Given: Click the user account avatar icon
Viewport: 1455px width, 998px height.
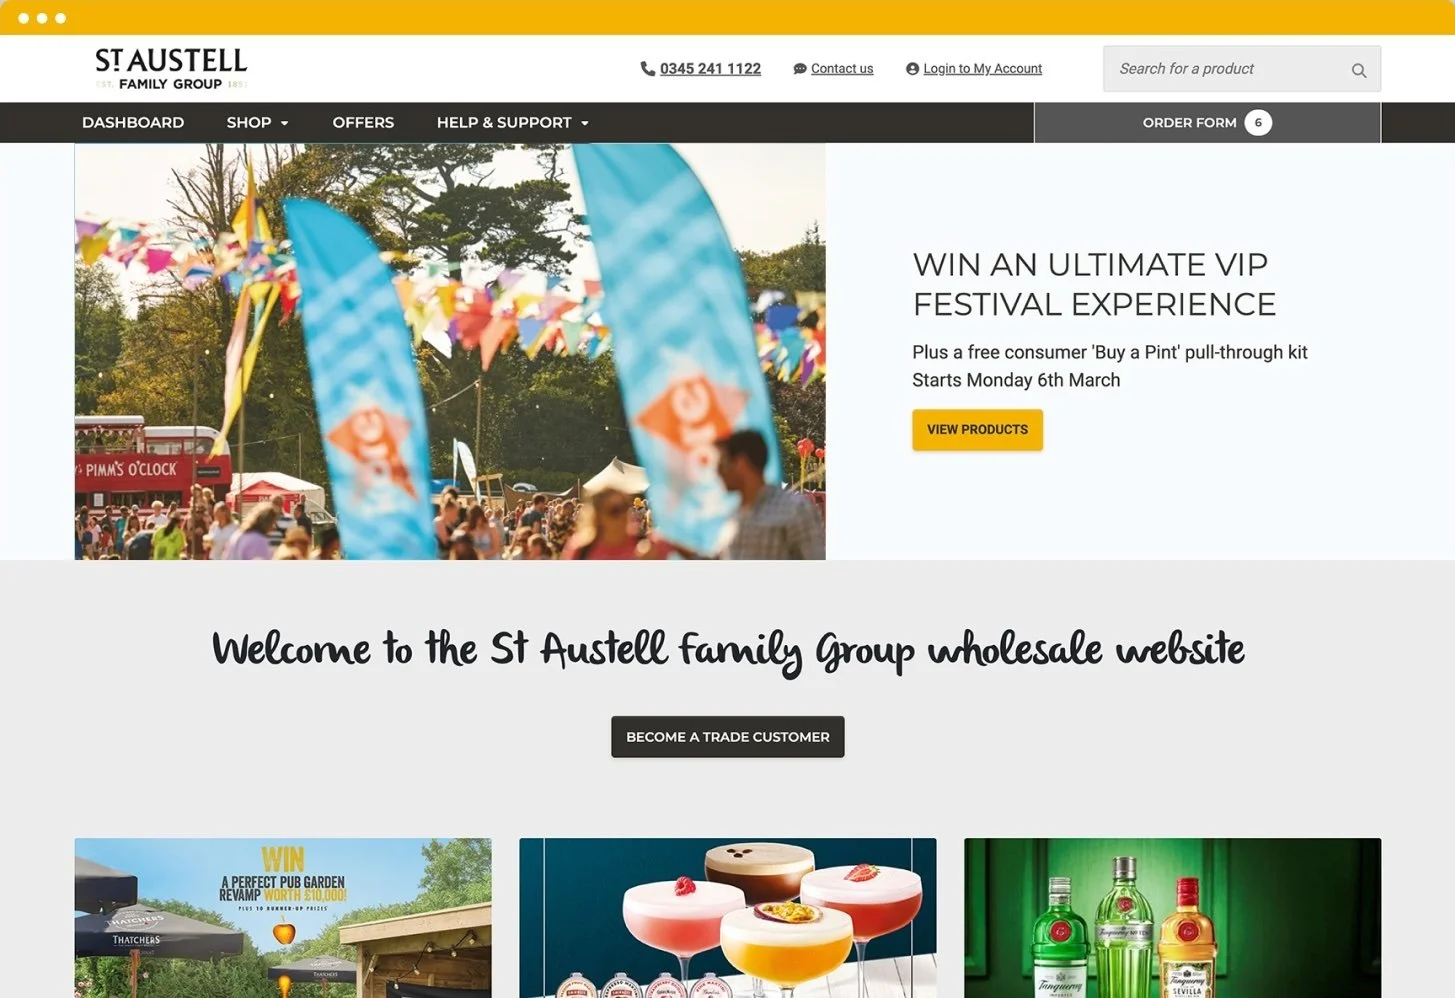Looking at the screenshot, I should 912,69.
